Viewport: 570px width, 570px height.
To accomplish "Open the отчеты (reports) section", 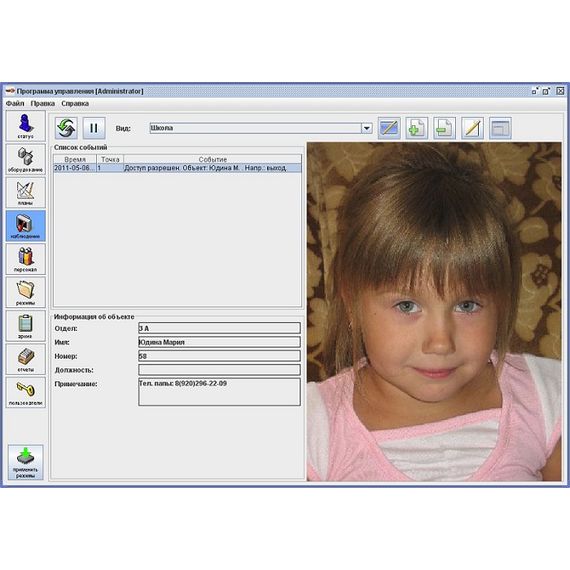I will point(25,359).
